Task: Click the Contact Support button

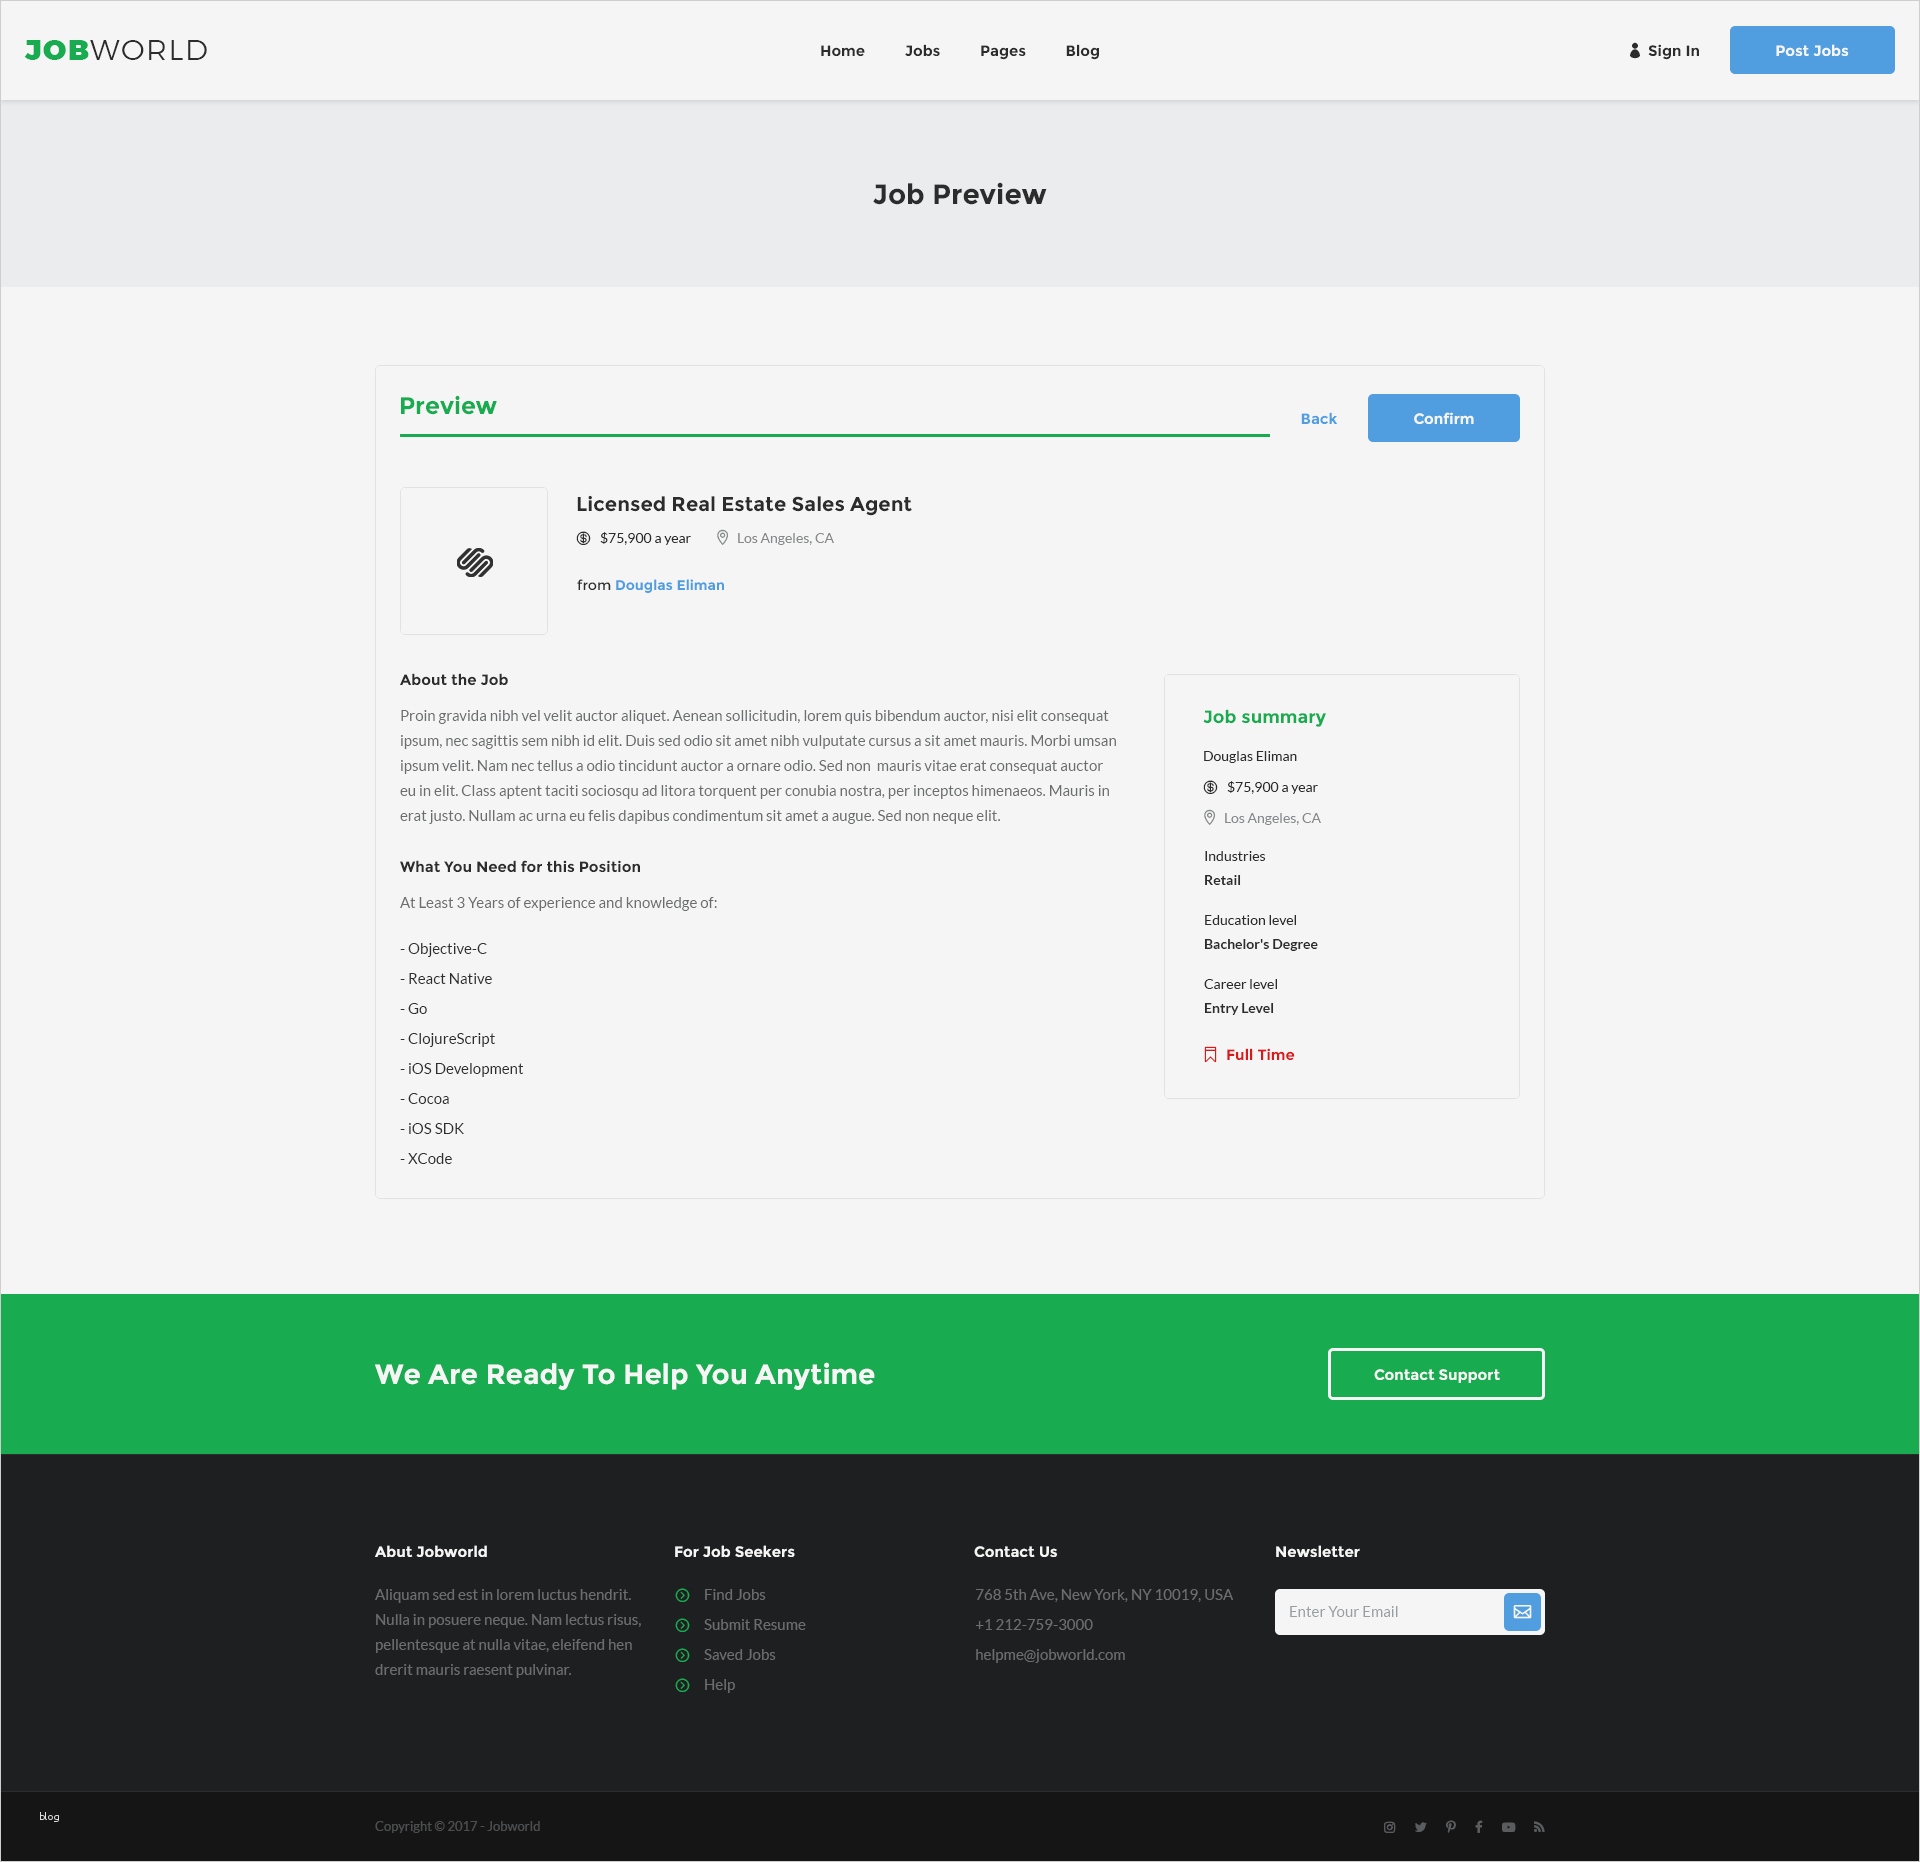Action: coord(1436,1374)
